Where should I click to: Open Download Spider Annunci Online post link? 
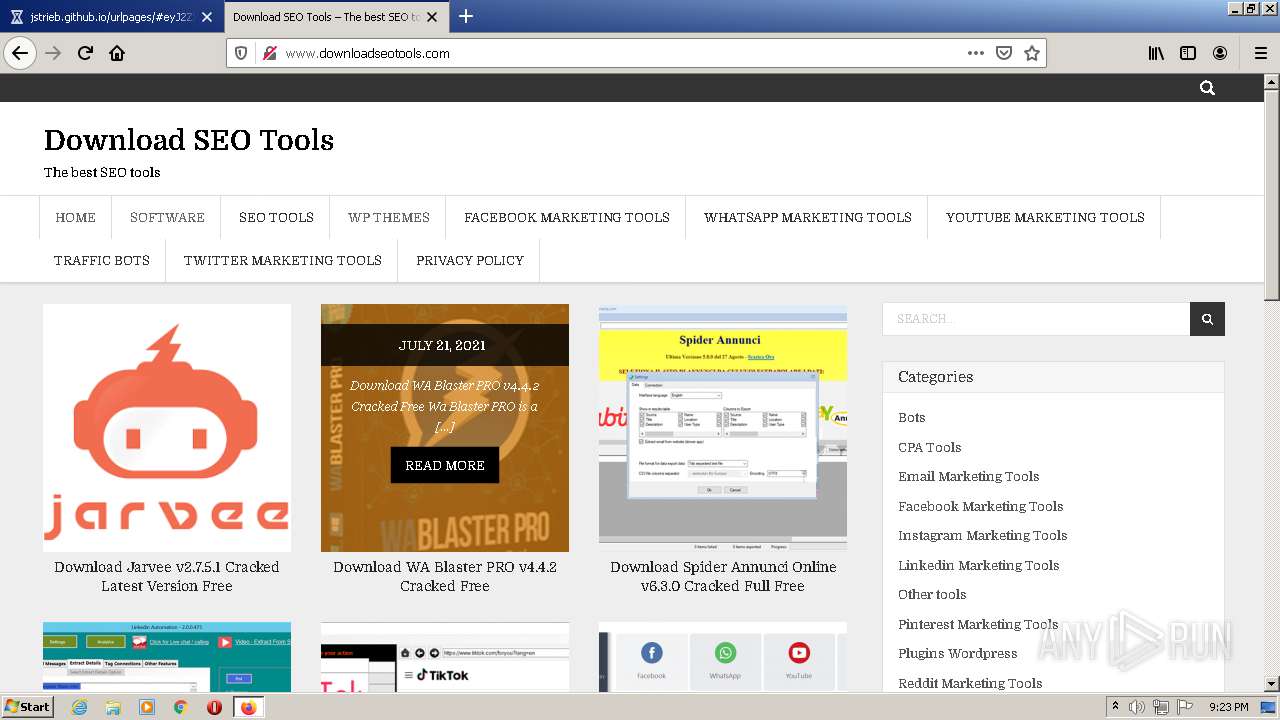pos(723,576)
